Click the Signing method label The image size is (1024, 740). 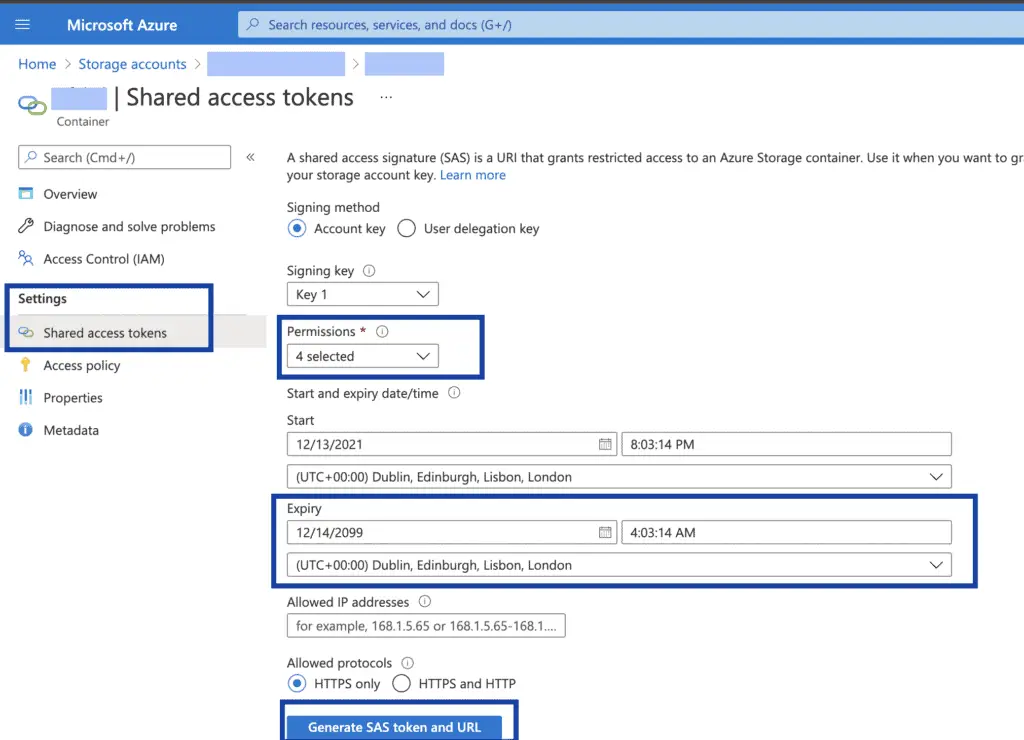pyautogui.click(x=333, y=207)
